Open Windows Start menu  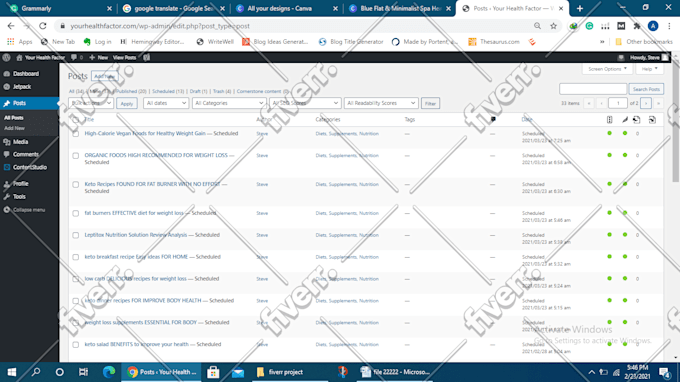12,372
